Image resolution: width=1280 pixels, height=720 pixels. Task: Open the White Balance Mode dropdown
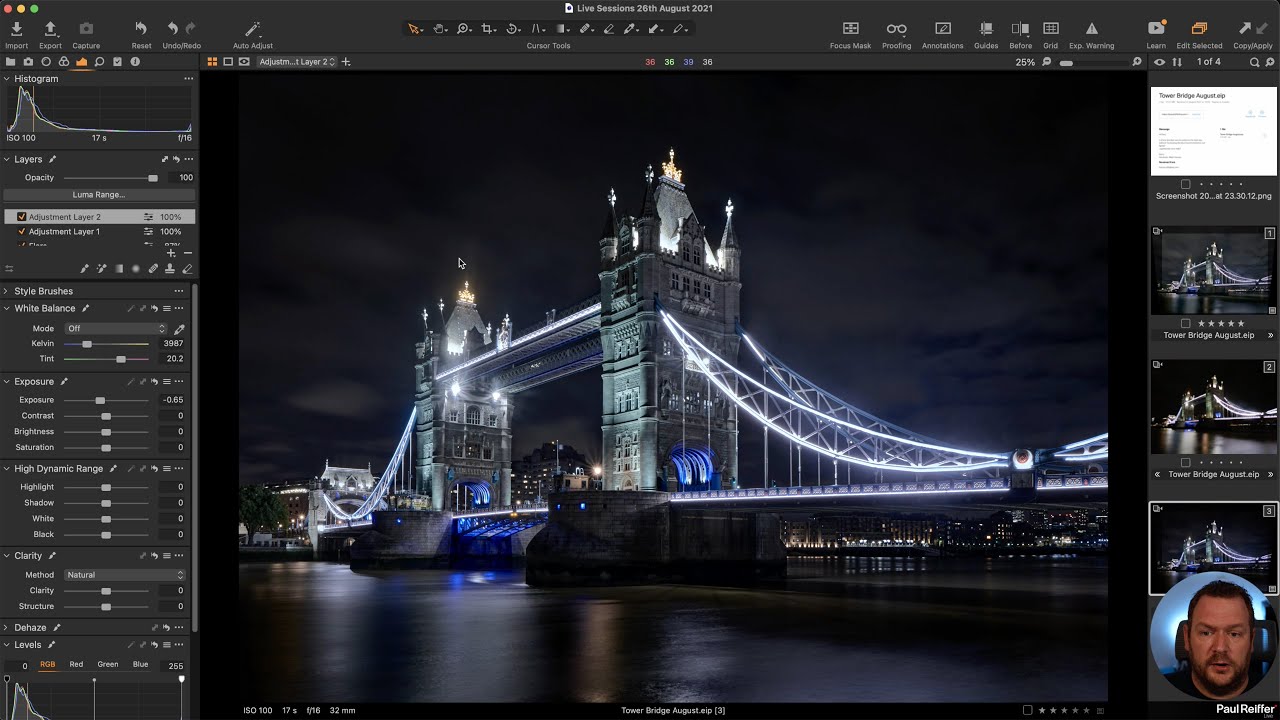click(x=116, y=329)
